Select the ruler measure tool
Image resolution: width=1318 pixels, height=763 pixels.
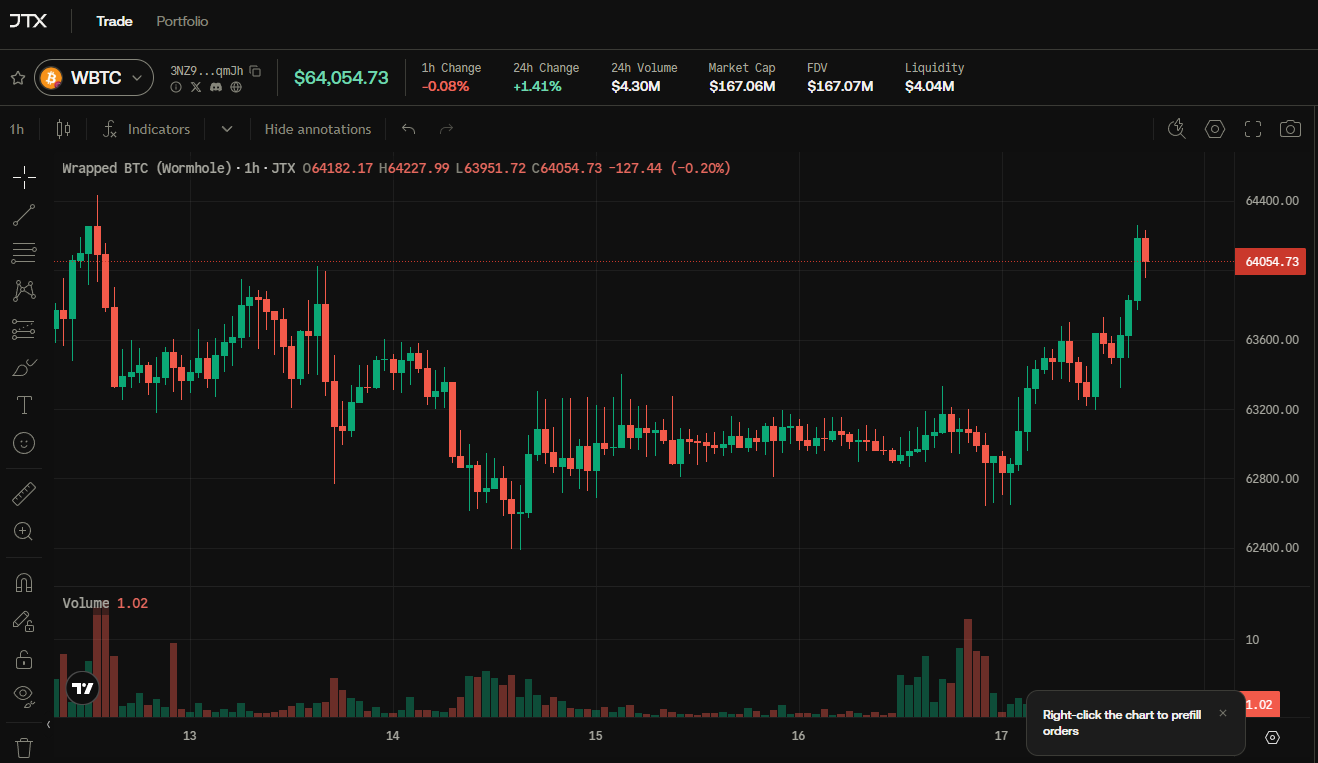pos(24,493)
